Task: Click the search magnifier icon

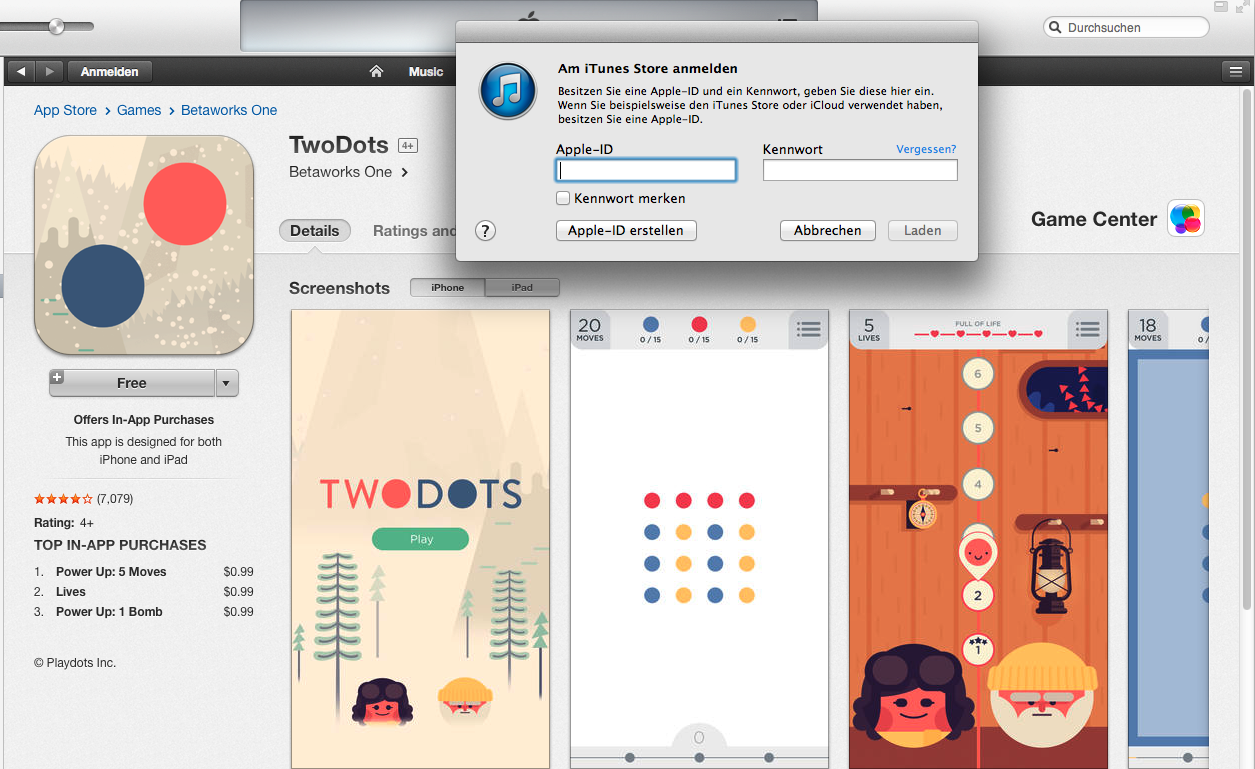Action: click(x=1054, y=28)
